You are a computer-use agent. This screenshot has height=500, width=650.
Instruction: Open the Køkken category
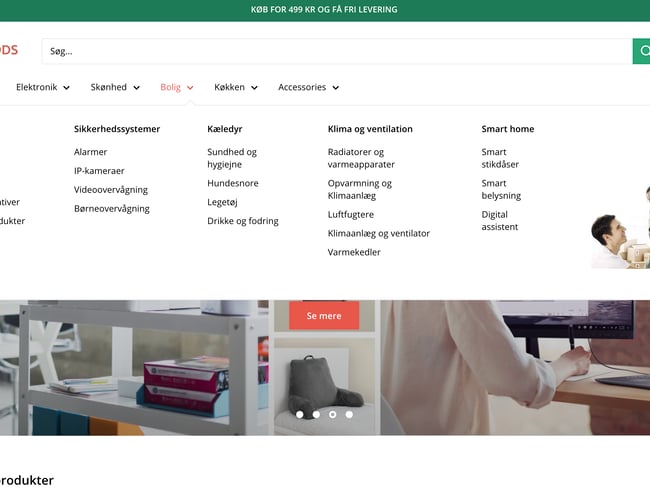[x=229, y=87]
